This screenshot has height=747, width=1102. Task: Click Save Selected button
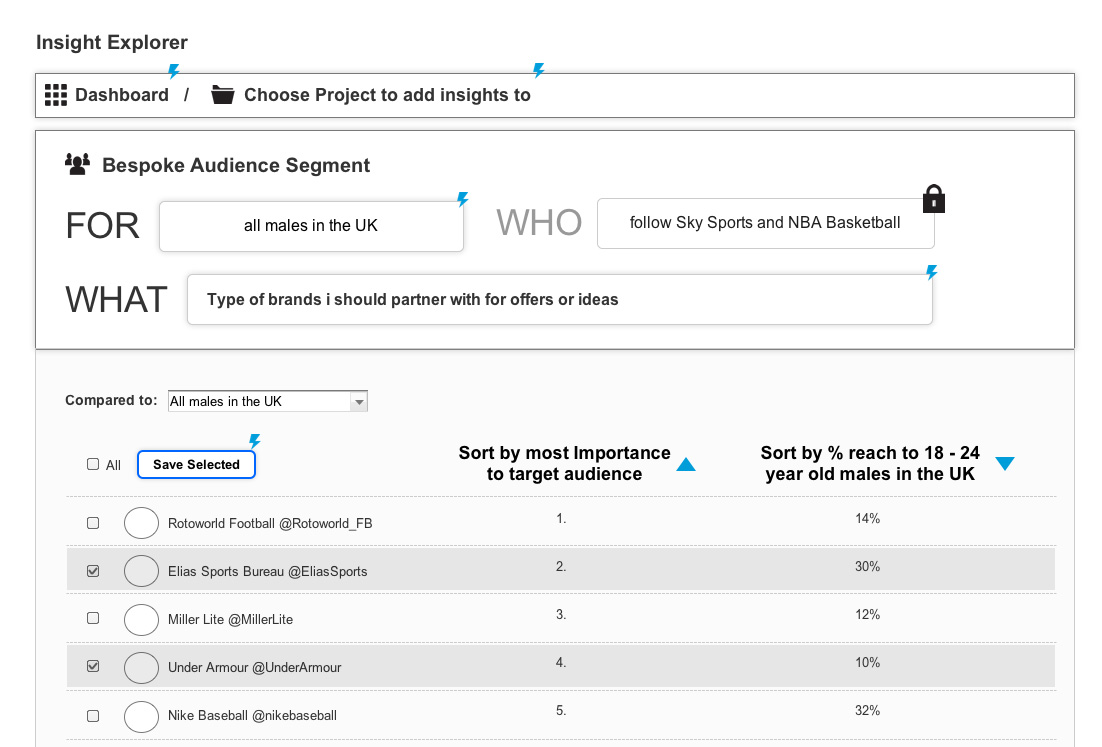click(x=196, y=465)
